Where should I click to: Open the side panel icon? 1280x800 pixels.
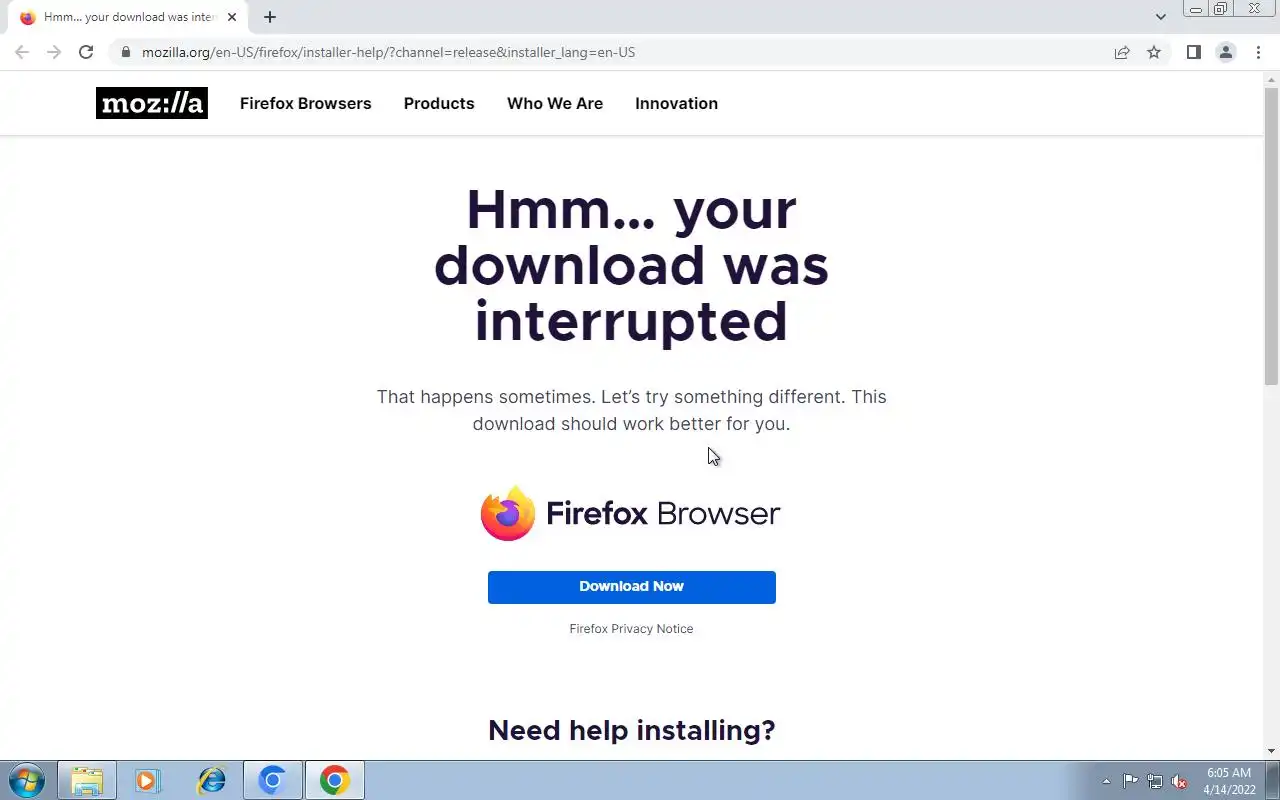1193,52
